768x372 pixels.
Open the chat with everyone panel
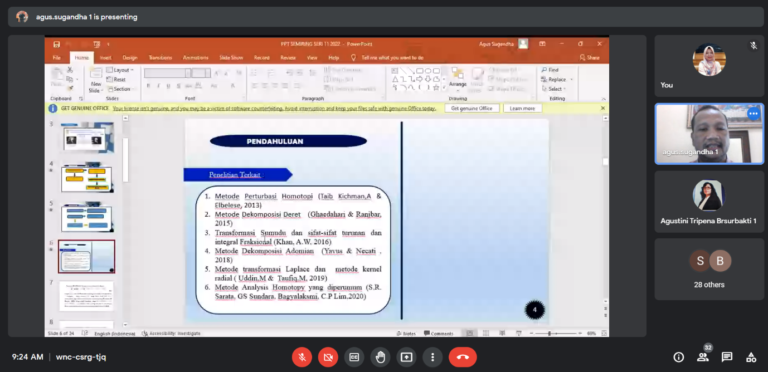click(727, 357)
